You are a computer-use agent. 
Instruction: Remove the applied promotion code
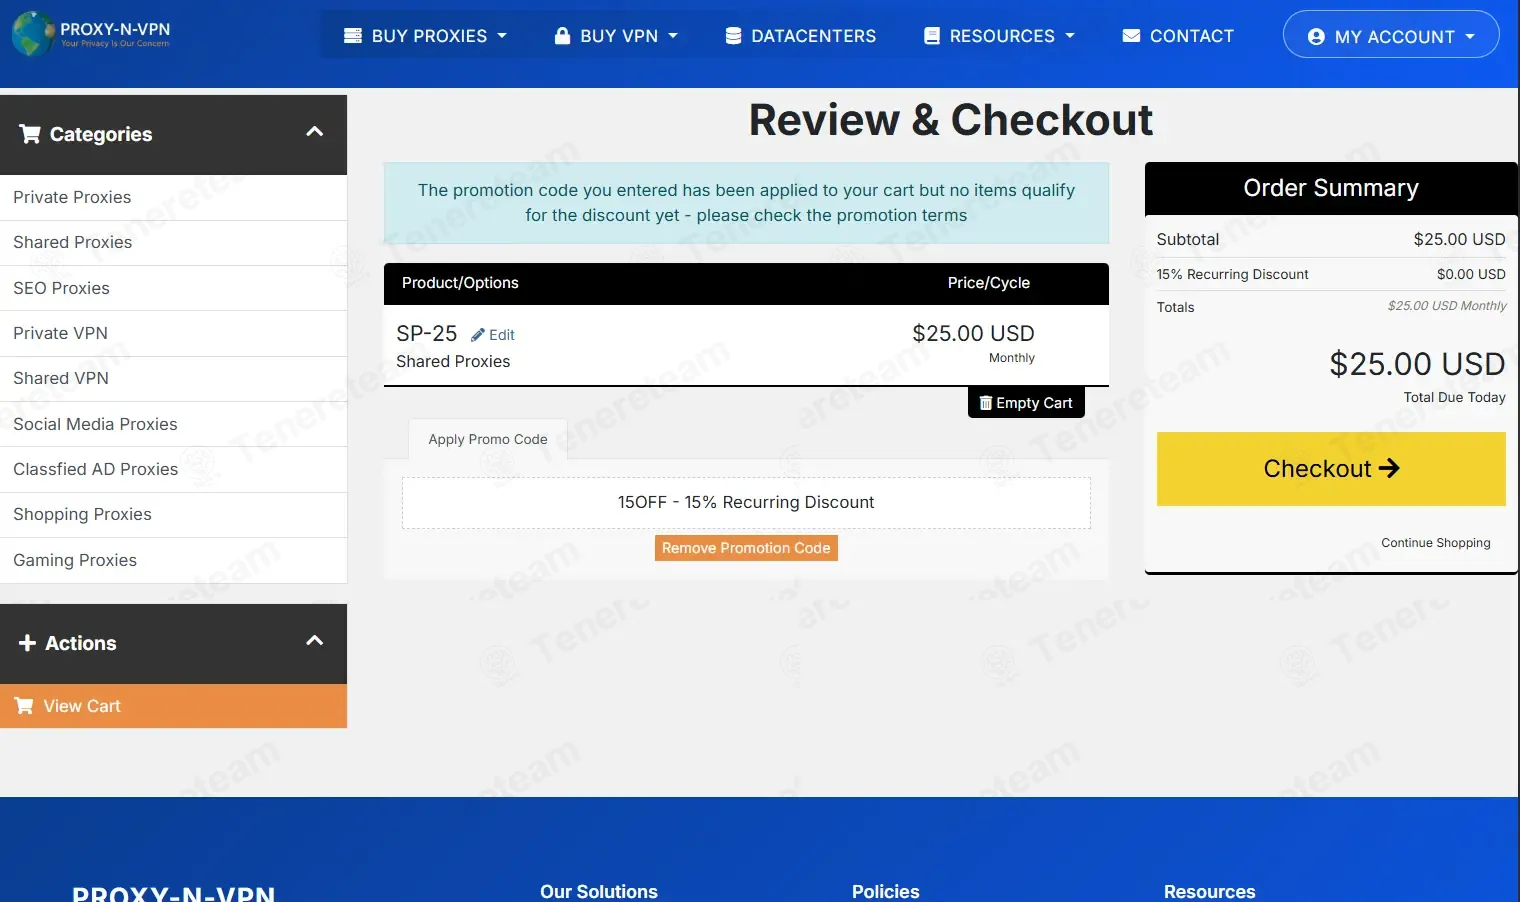[x=746, y=548]
